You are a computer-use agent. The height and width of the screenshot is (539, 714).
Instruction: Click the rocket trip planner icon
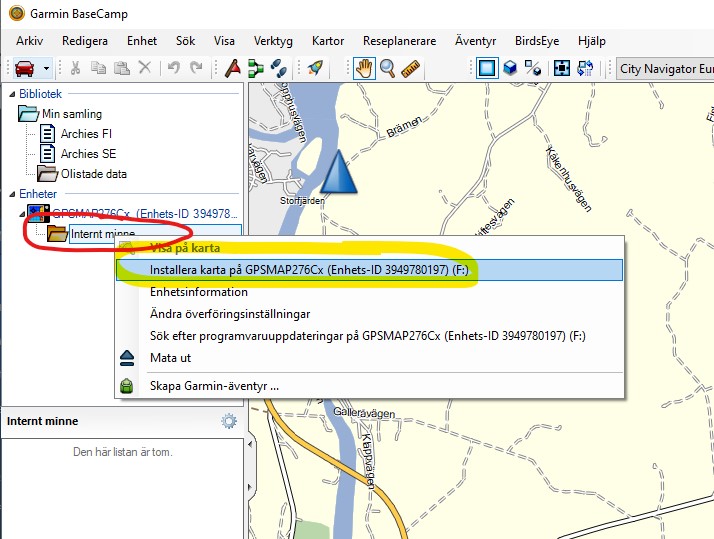(x=315, y=68)
